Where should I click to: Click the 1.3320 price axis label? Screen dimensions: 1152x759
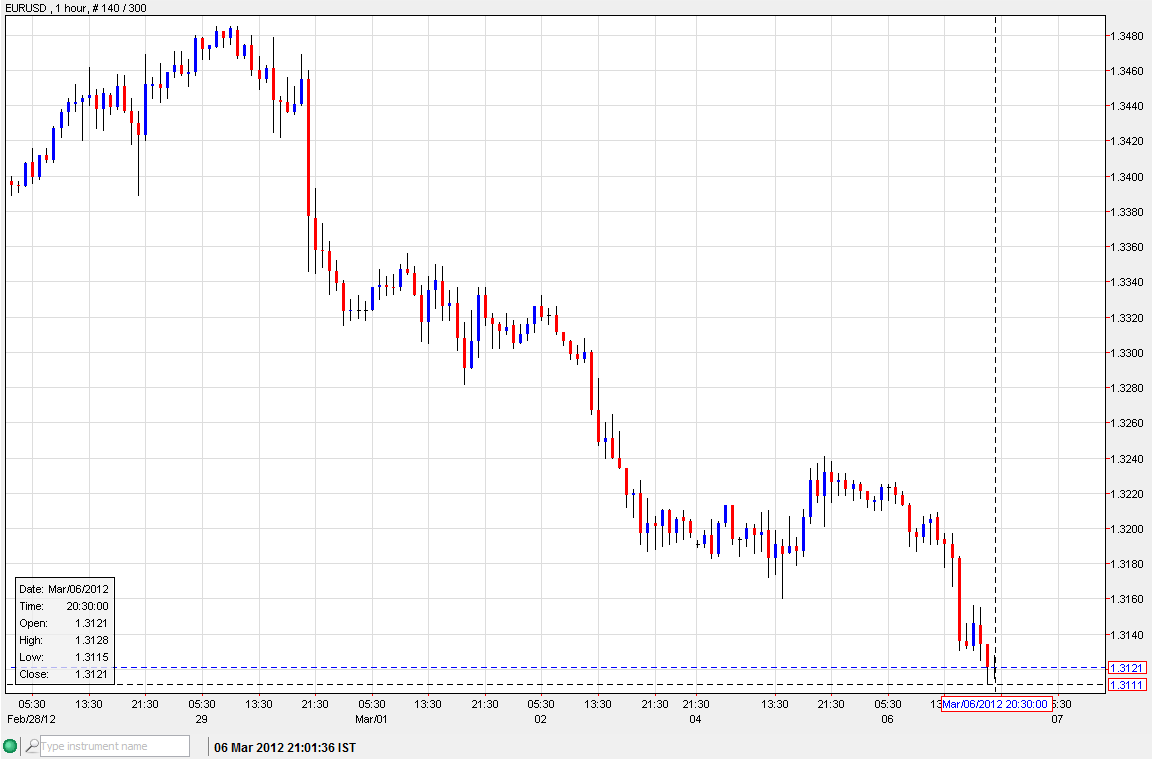point(1127,318)
